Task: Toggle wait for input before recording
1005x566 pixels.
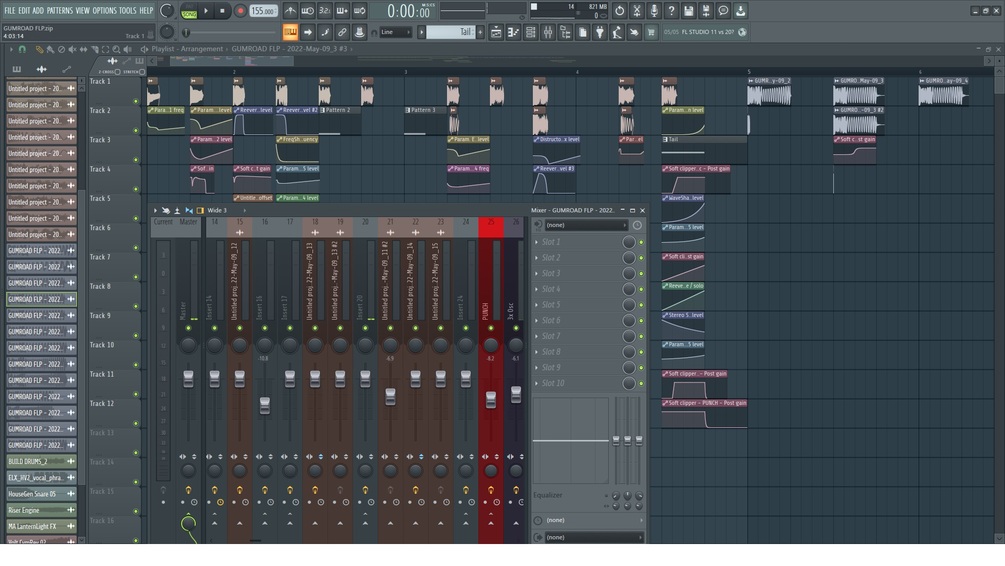Action: point(308,11)
